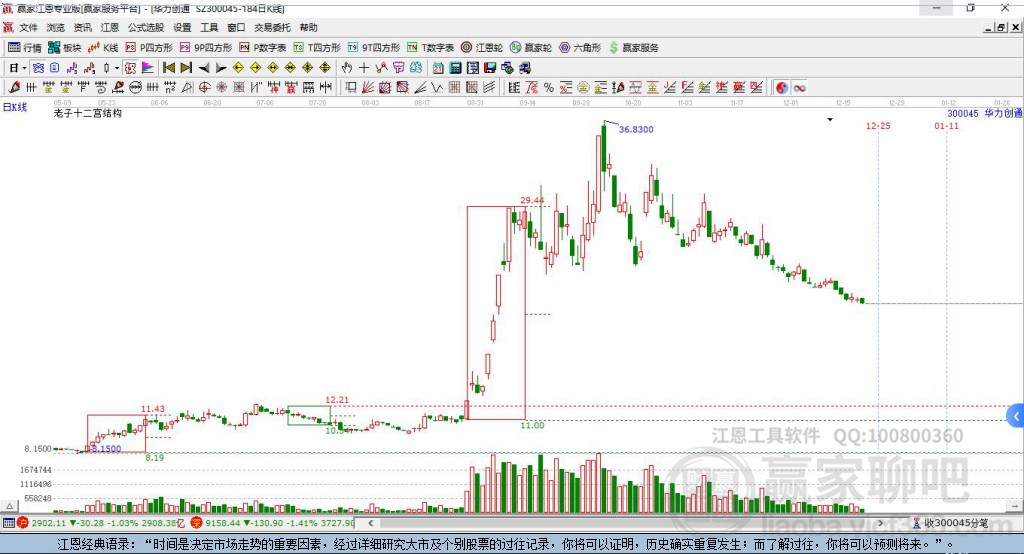
Task: Select the zigzag wave line tool
Action: 437,88
